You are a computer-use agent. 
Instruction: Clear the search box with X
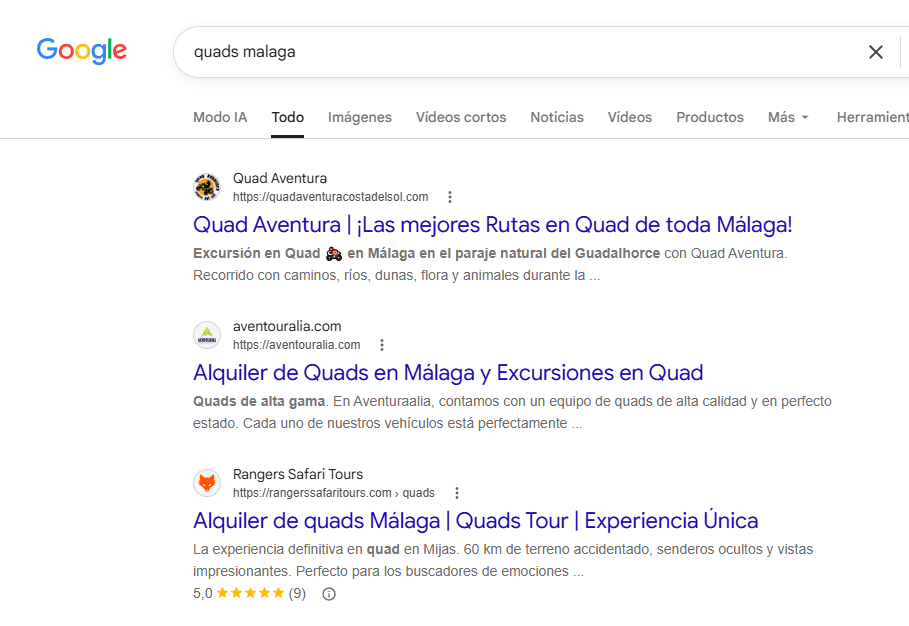[x=875, y=52]
